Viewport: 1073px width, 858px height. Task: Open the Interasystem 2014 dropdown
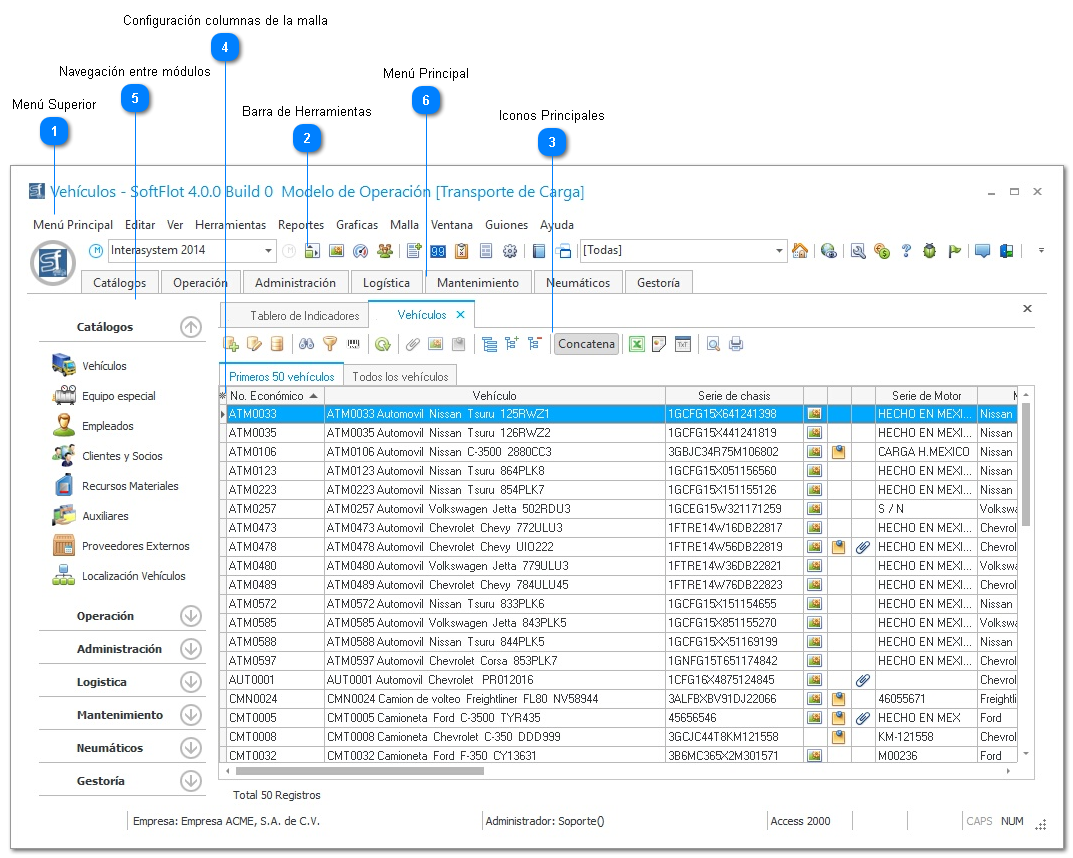click(x=269, y=251)
